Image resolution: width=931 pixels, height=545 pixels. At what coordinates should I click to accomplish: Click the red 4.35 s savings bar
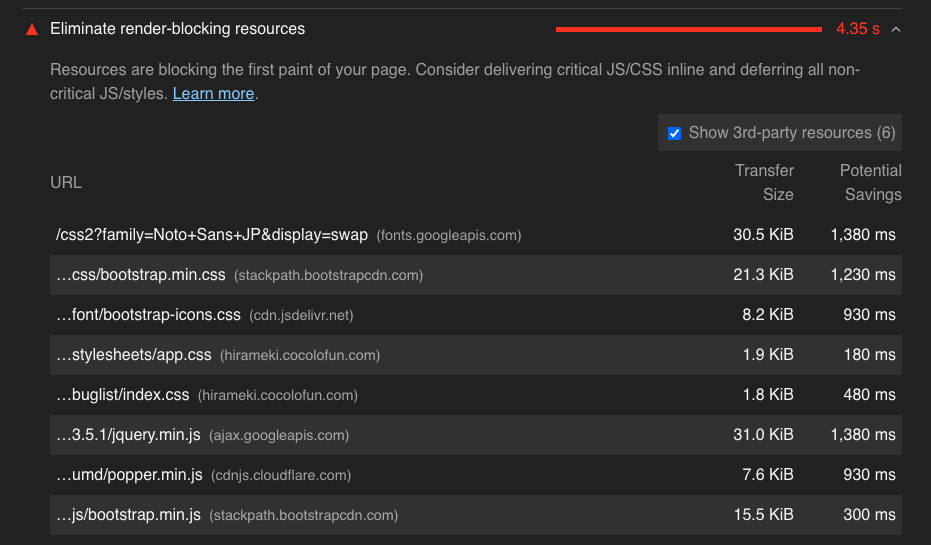click(x=689, y=29)
